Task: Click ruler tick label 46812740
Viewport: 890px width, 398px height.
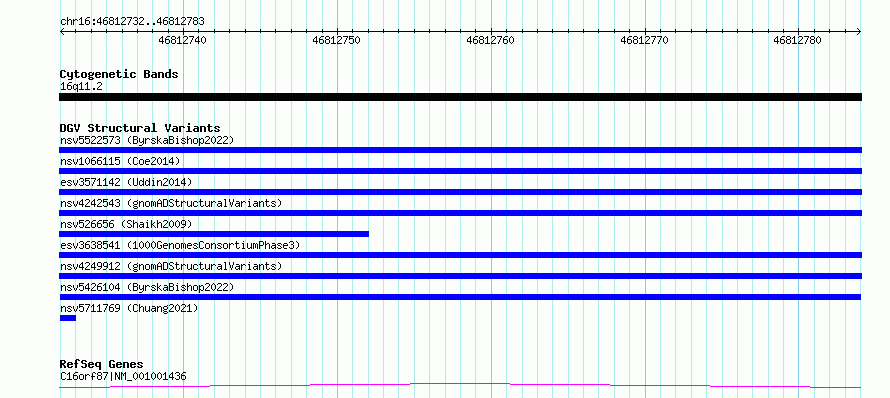Action: point(183,40)
